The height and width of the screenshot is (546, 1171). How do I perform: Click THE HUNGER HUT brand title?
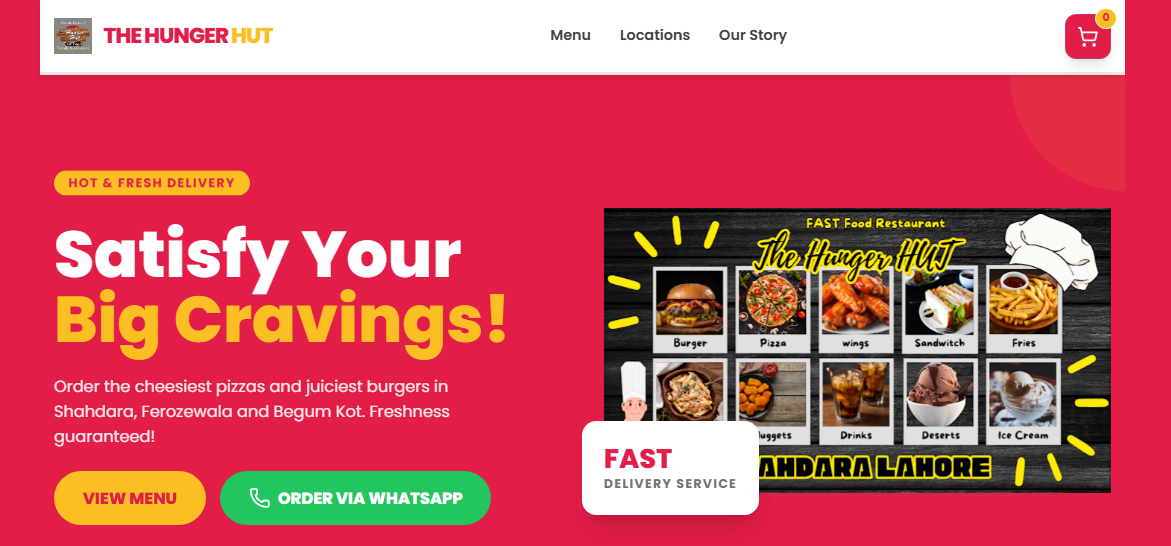188,35
